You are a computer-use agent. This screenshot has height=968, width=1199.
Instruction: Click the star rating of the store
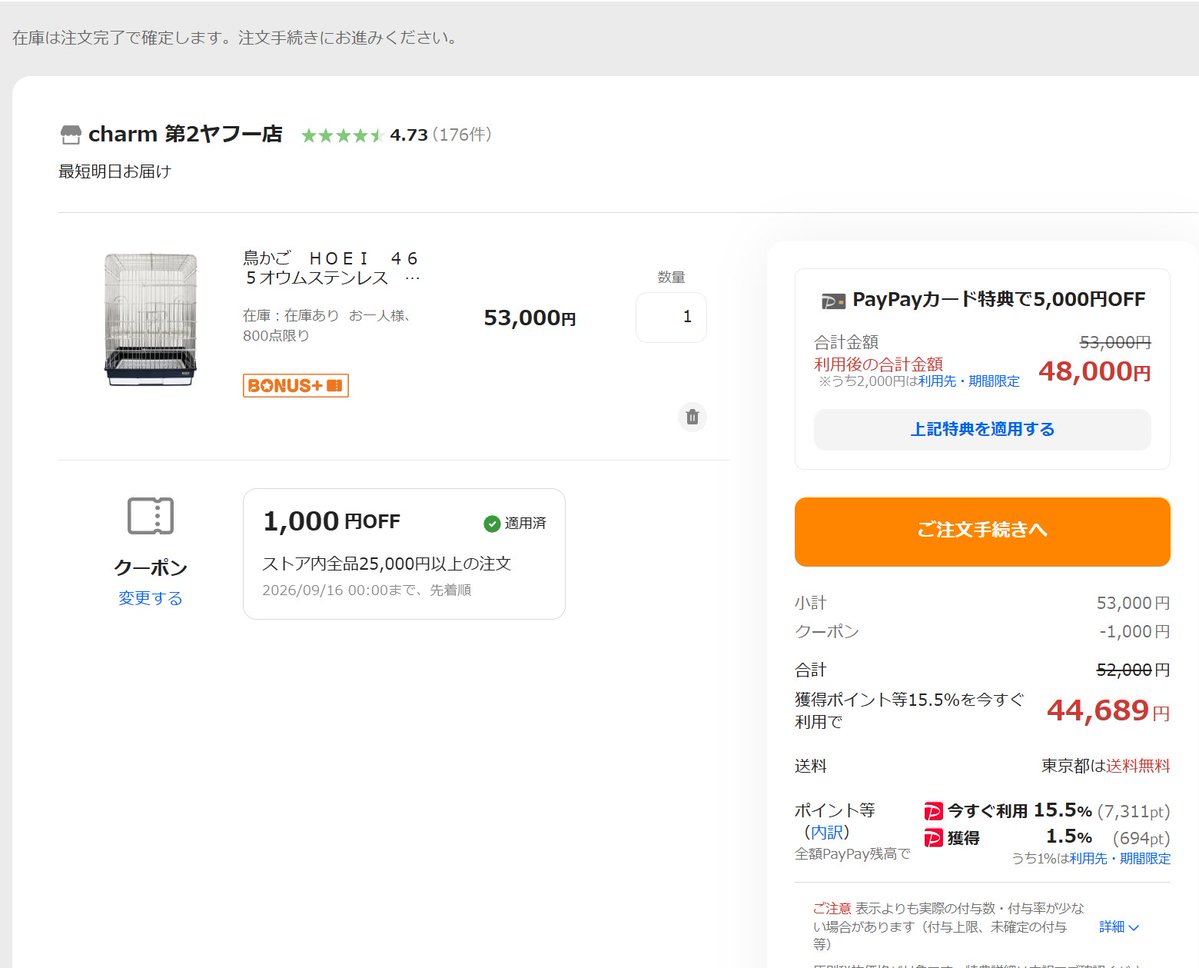point(342,135)
